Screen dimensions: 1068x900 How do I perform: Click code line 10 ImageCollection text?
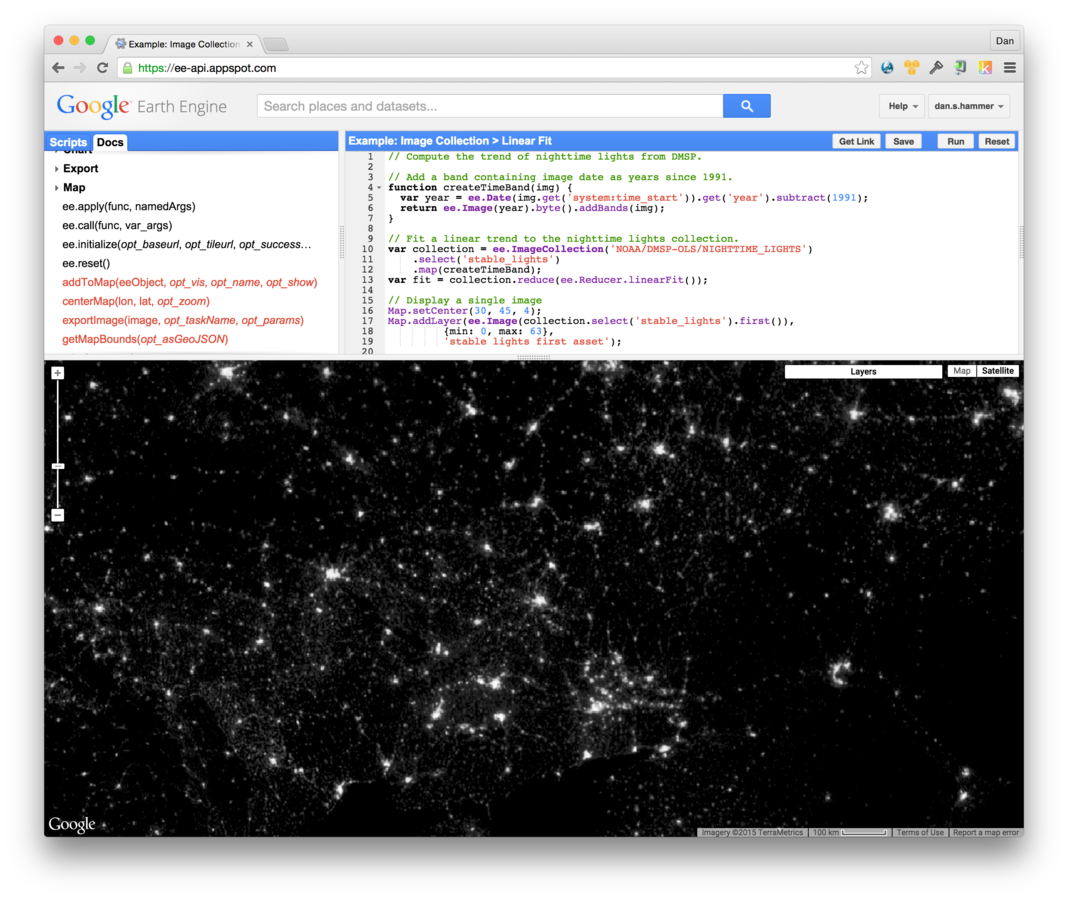pos(548,249)
